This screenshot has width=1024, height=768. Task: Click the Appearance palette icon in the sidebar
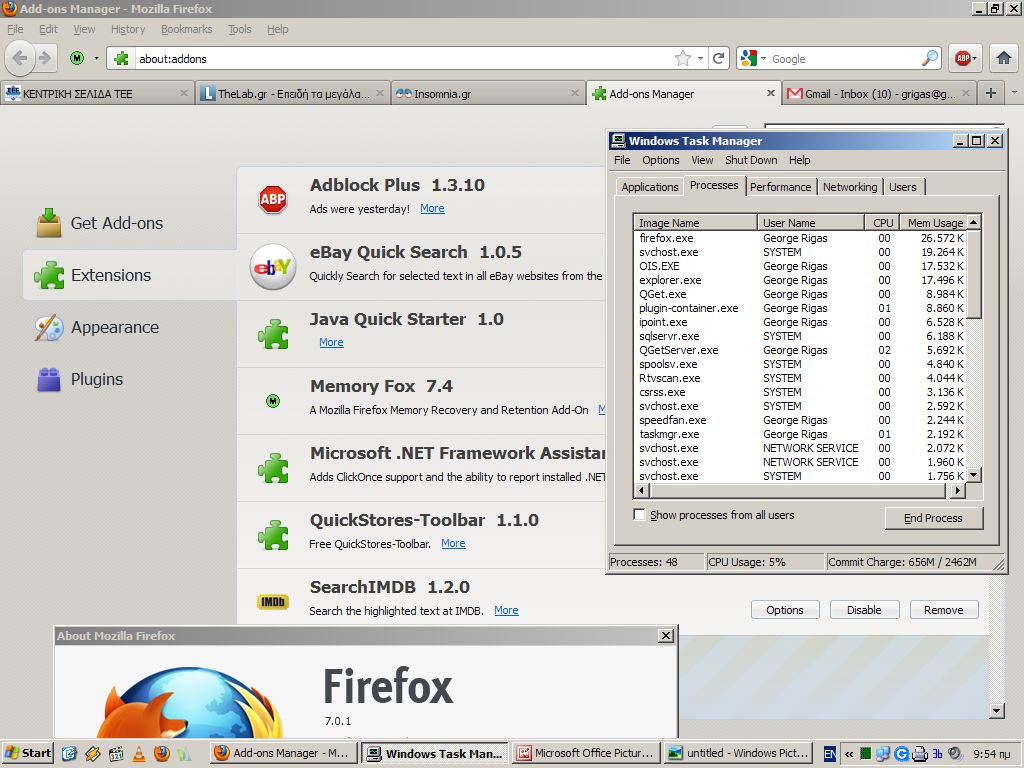(x=49, y=327)
